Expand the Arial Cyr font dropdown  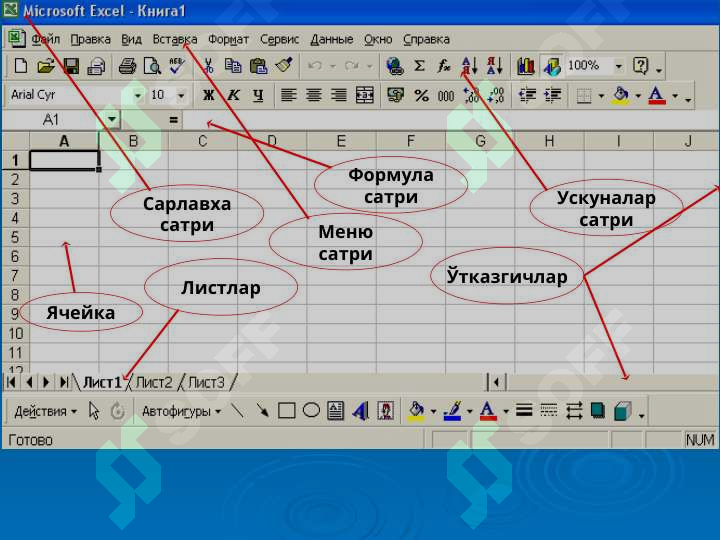(x=137, y=96)
